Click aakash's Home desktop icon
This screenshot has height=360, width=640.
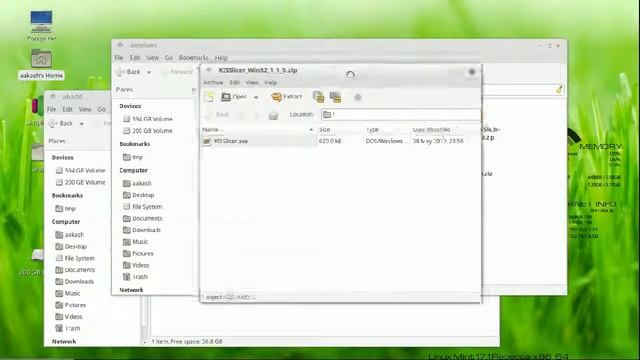point(41,64)
